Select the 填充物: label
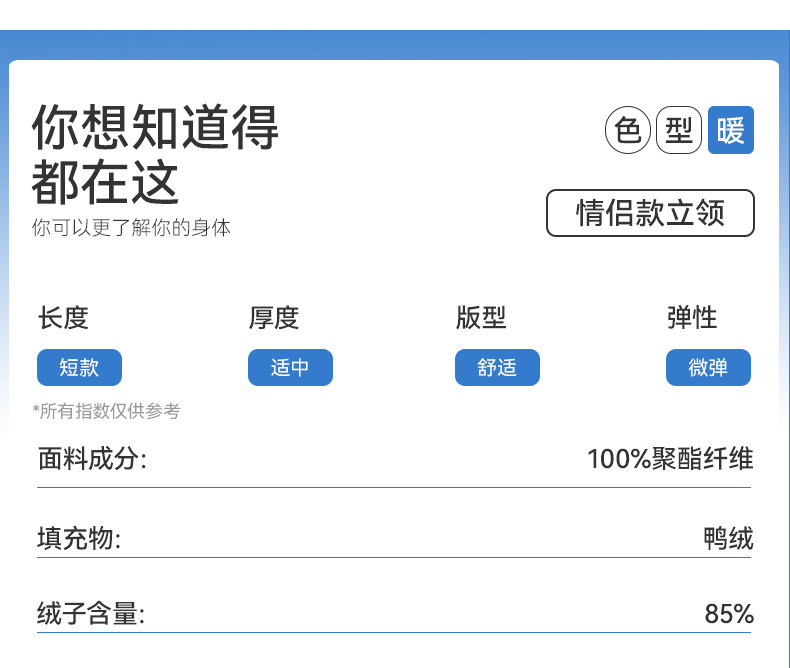 (79, 538)
